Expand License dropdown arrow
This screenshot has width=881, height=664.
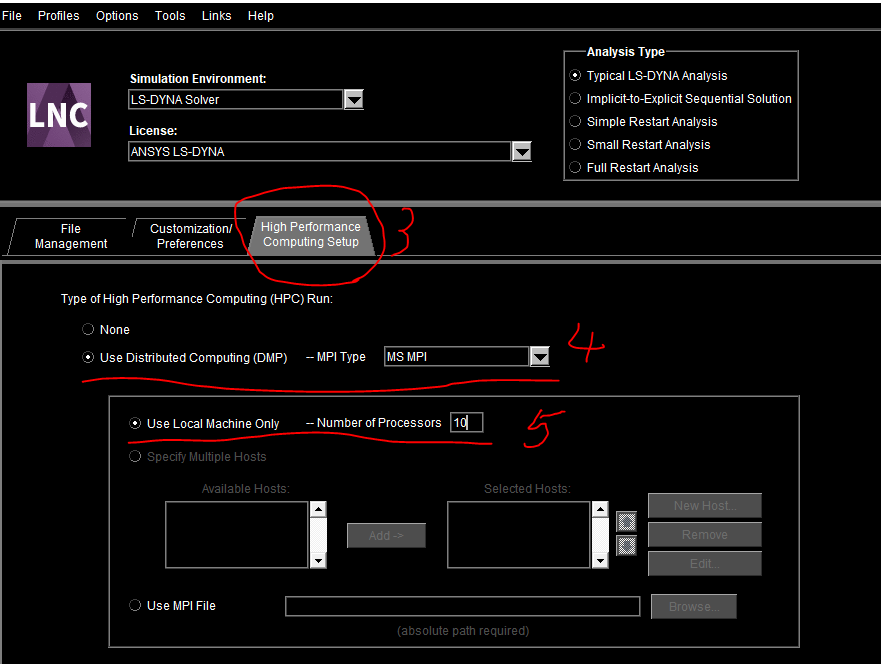coord(522,152)
